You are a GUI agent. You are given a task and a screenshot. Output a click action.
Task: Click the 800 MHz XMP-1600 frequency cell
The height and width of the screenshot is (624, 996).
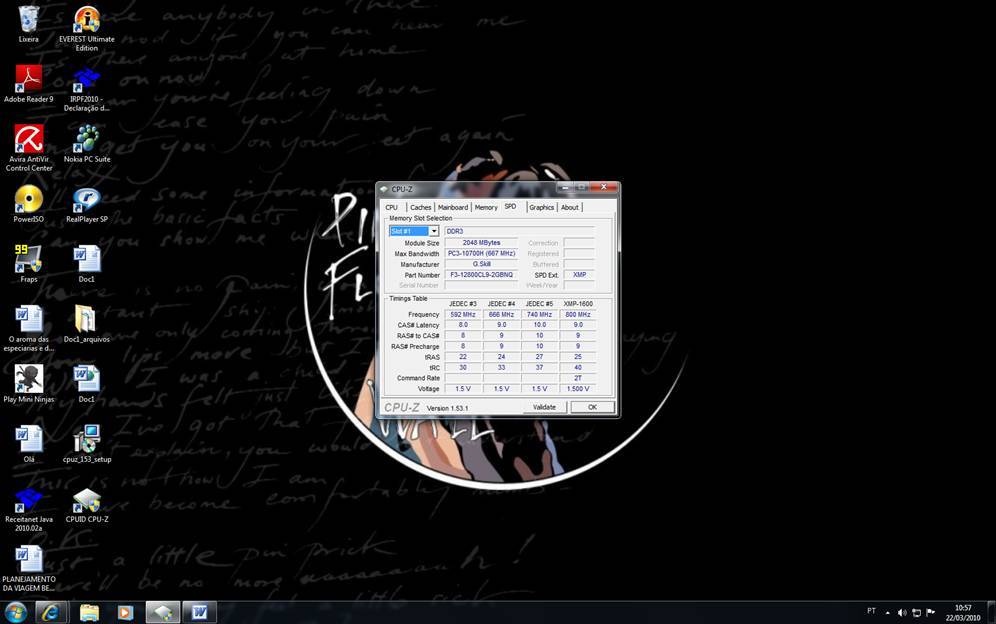pyautogui.click(x=578, y=315)
